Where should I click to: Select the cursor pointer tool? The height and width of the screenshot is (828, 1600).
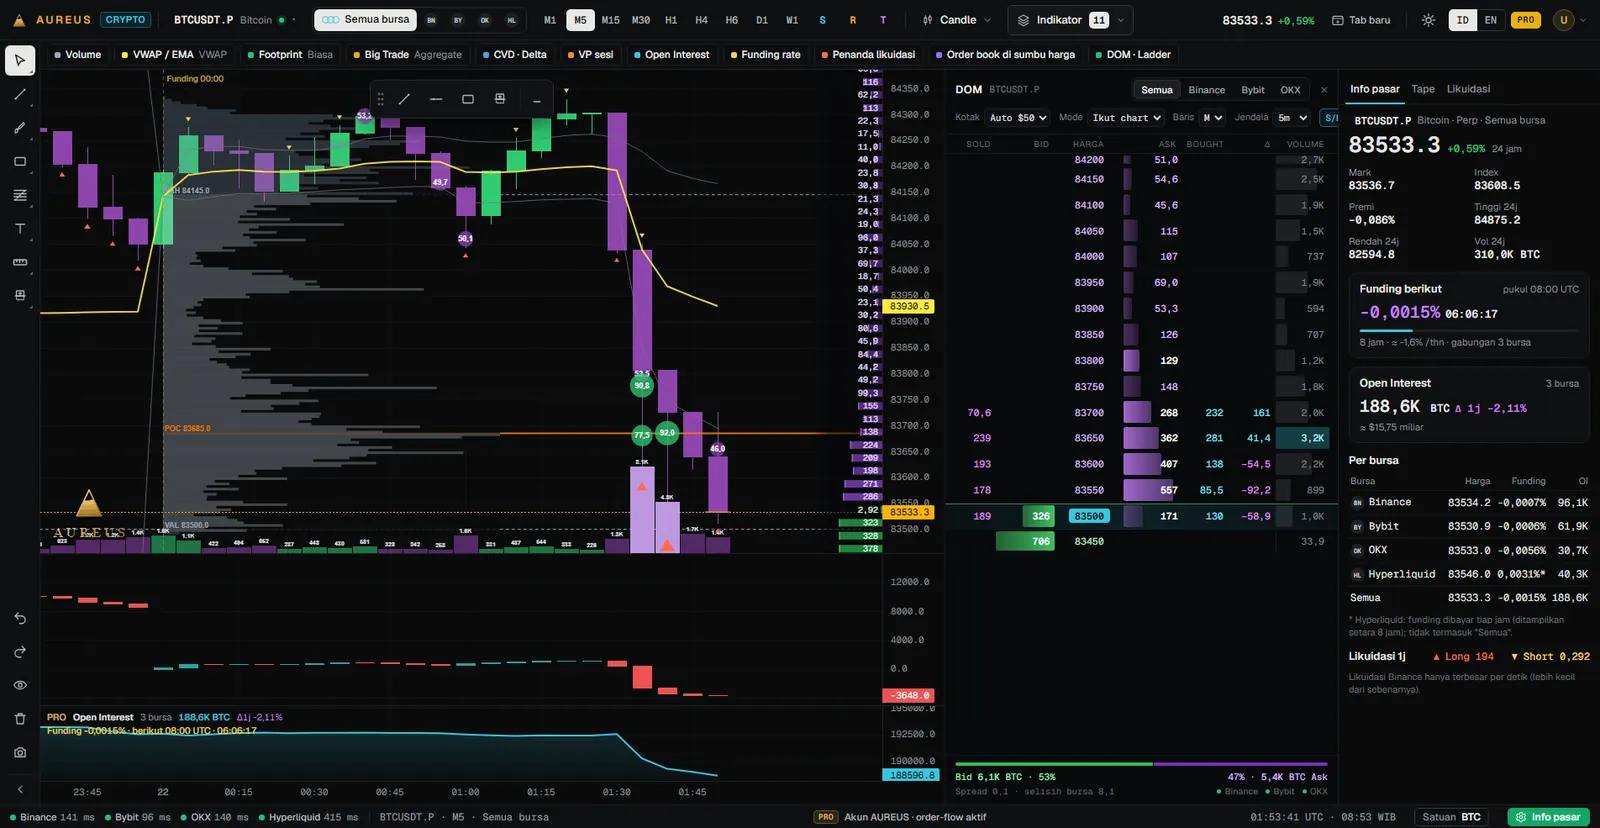pyautogui.click(x=20, y=60)
